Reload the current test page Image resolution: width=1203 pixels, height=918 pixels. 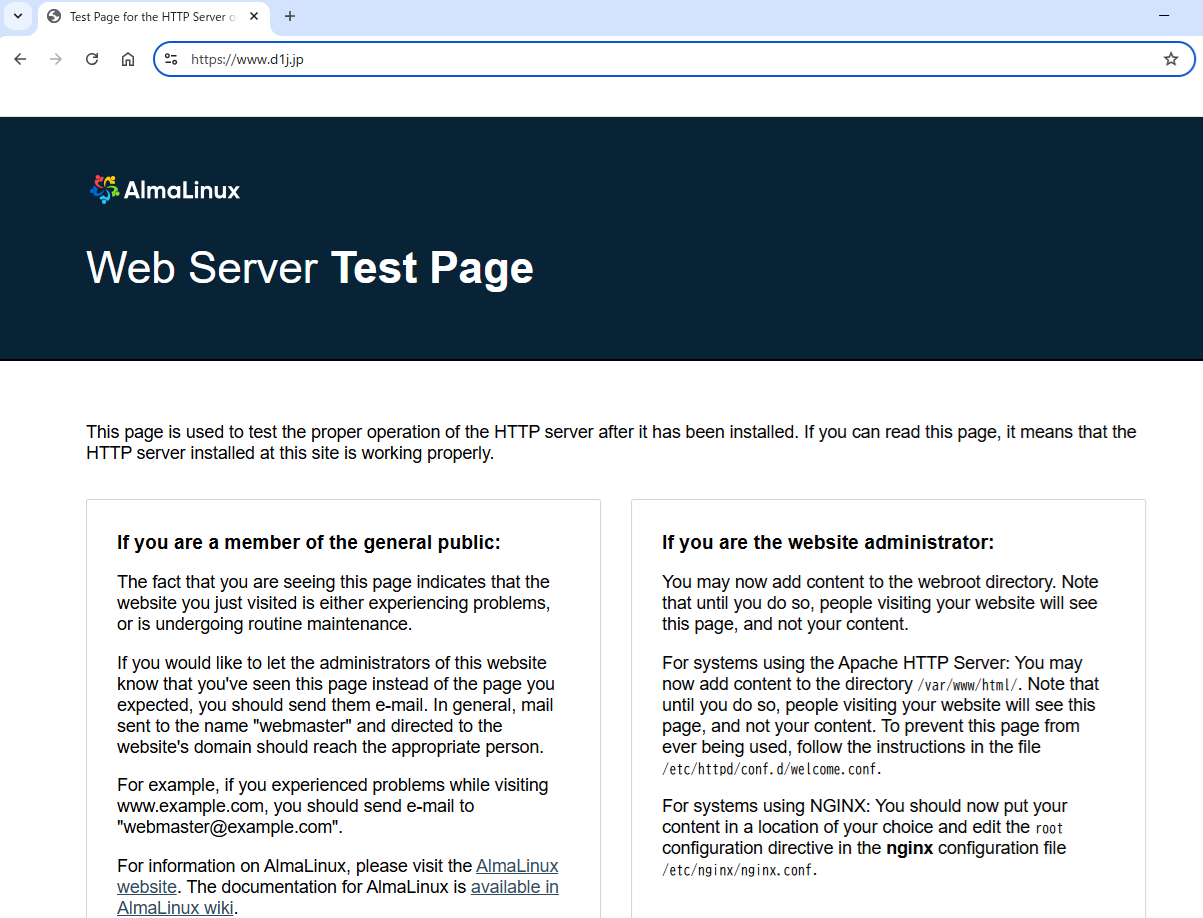pos(91,58)
